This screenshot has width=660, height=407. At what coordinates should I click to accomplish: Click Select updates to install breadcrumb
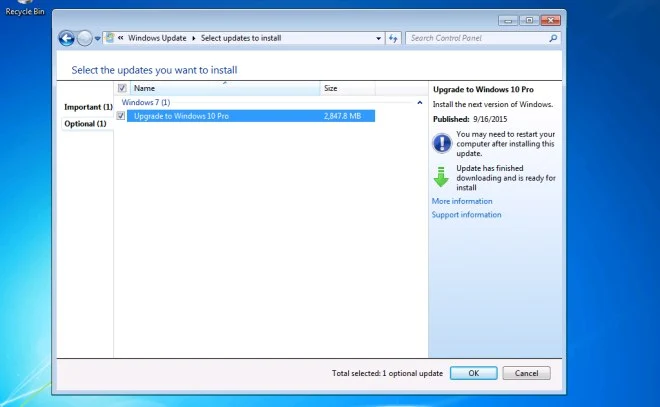[x=241, y=38]
